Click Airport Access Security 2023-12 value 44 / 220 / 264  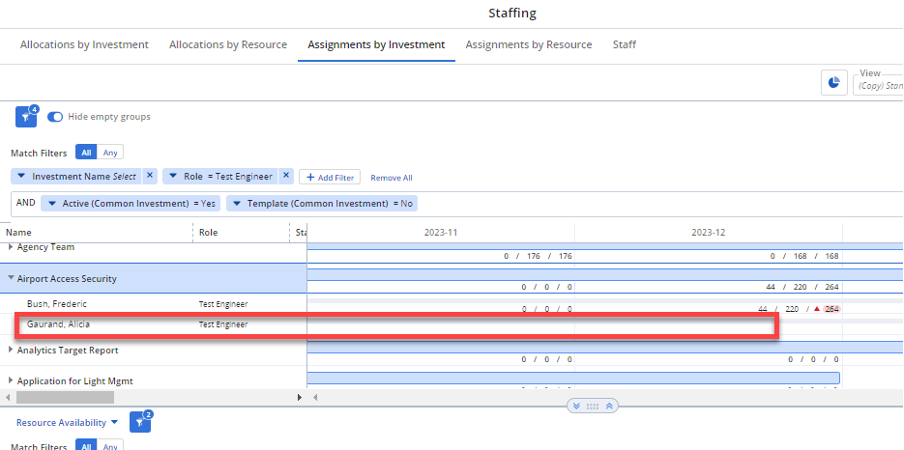point(801,287)
